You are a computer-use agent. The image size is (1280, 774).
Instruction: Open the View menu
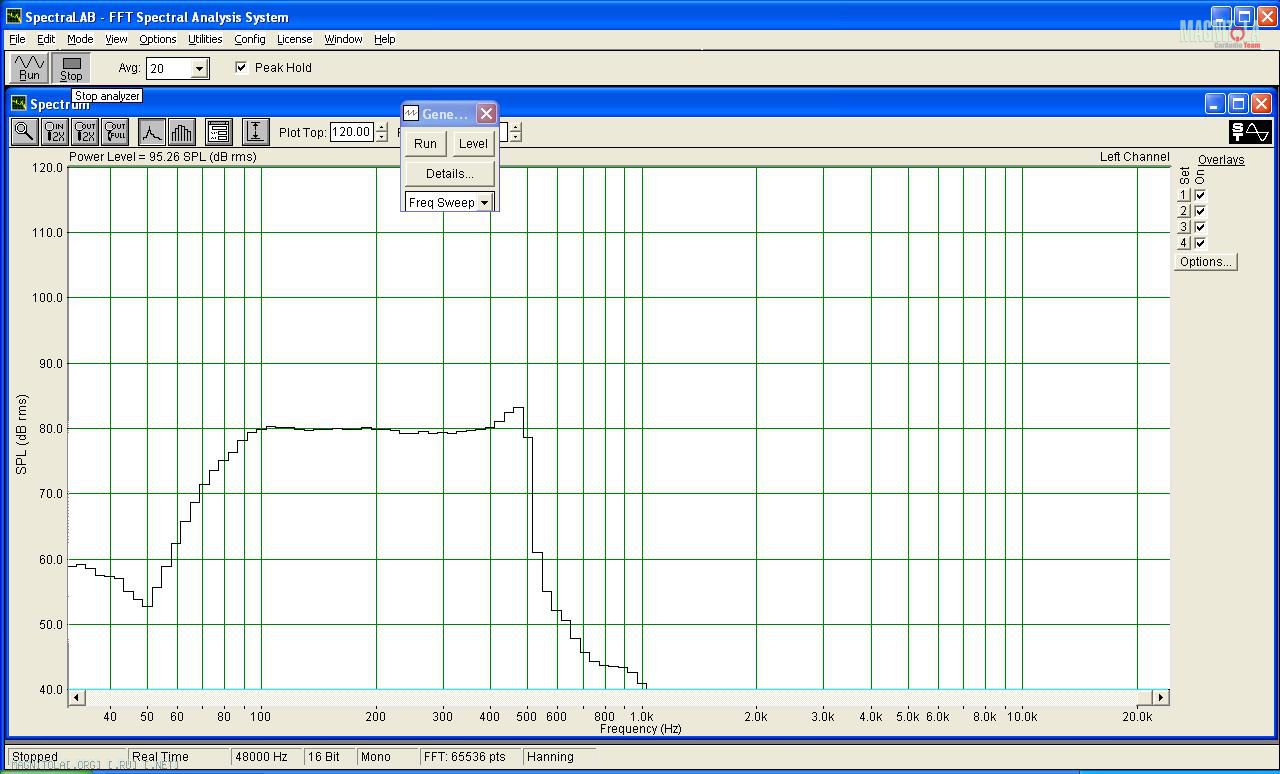point(116,39)
